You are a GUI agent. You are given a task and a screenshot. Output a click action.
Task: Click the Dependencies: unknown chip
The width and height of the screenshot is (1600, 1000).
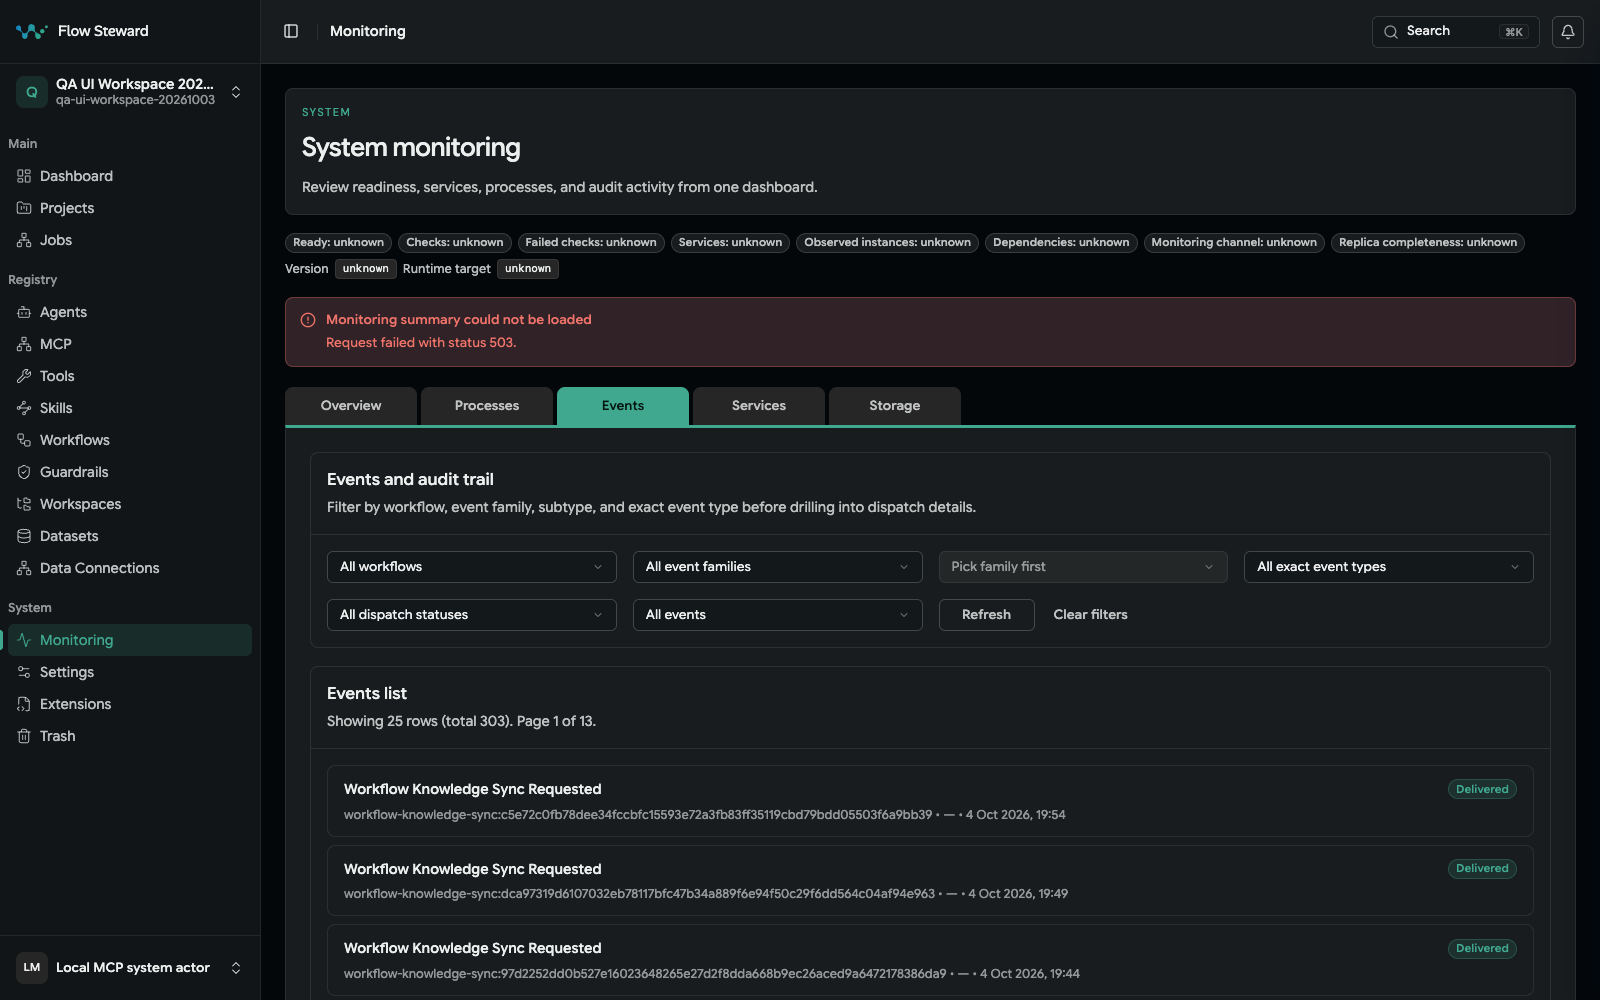(x=1061, y=243)
